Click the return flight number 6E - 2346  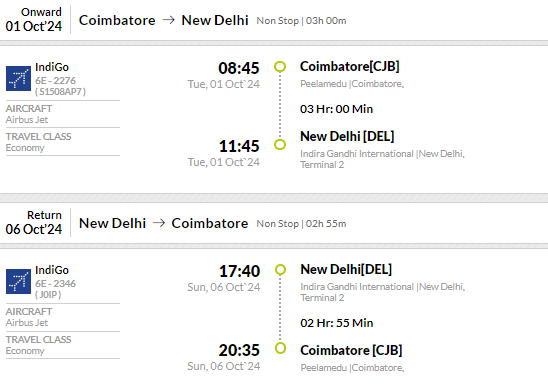click(55, 283)
